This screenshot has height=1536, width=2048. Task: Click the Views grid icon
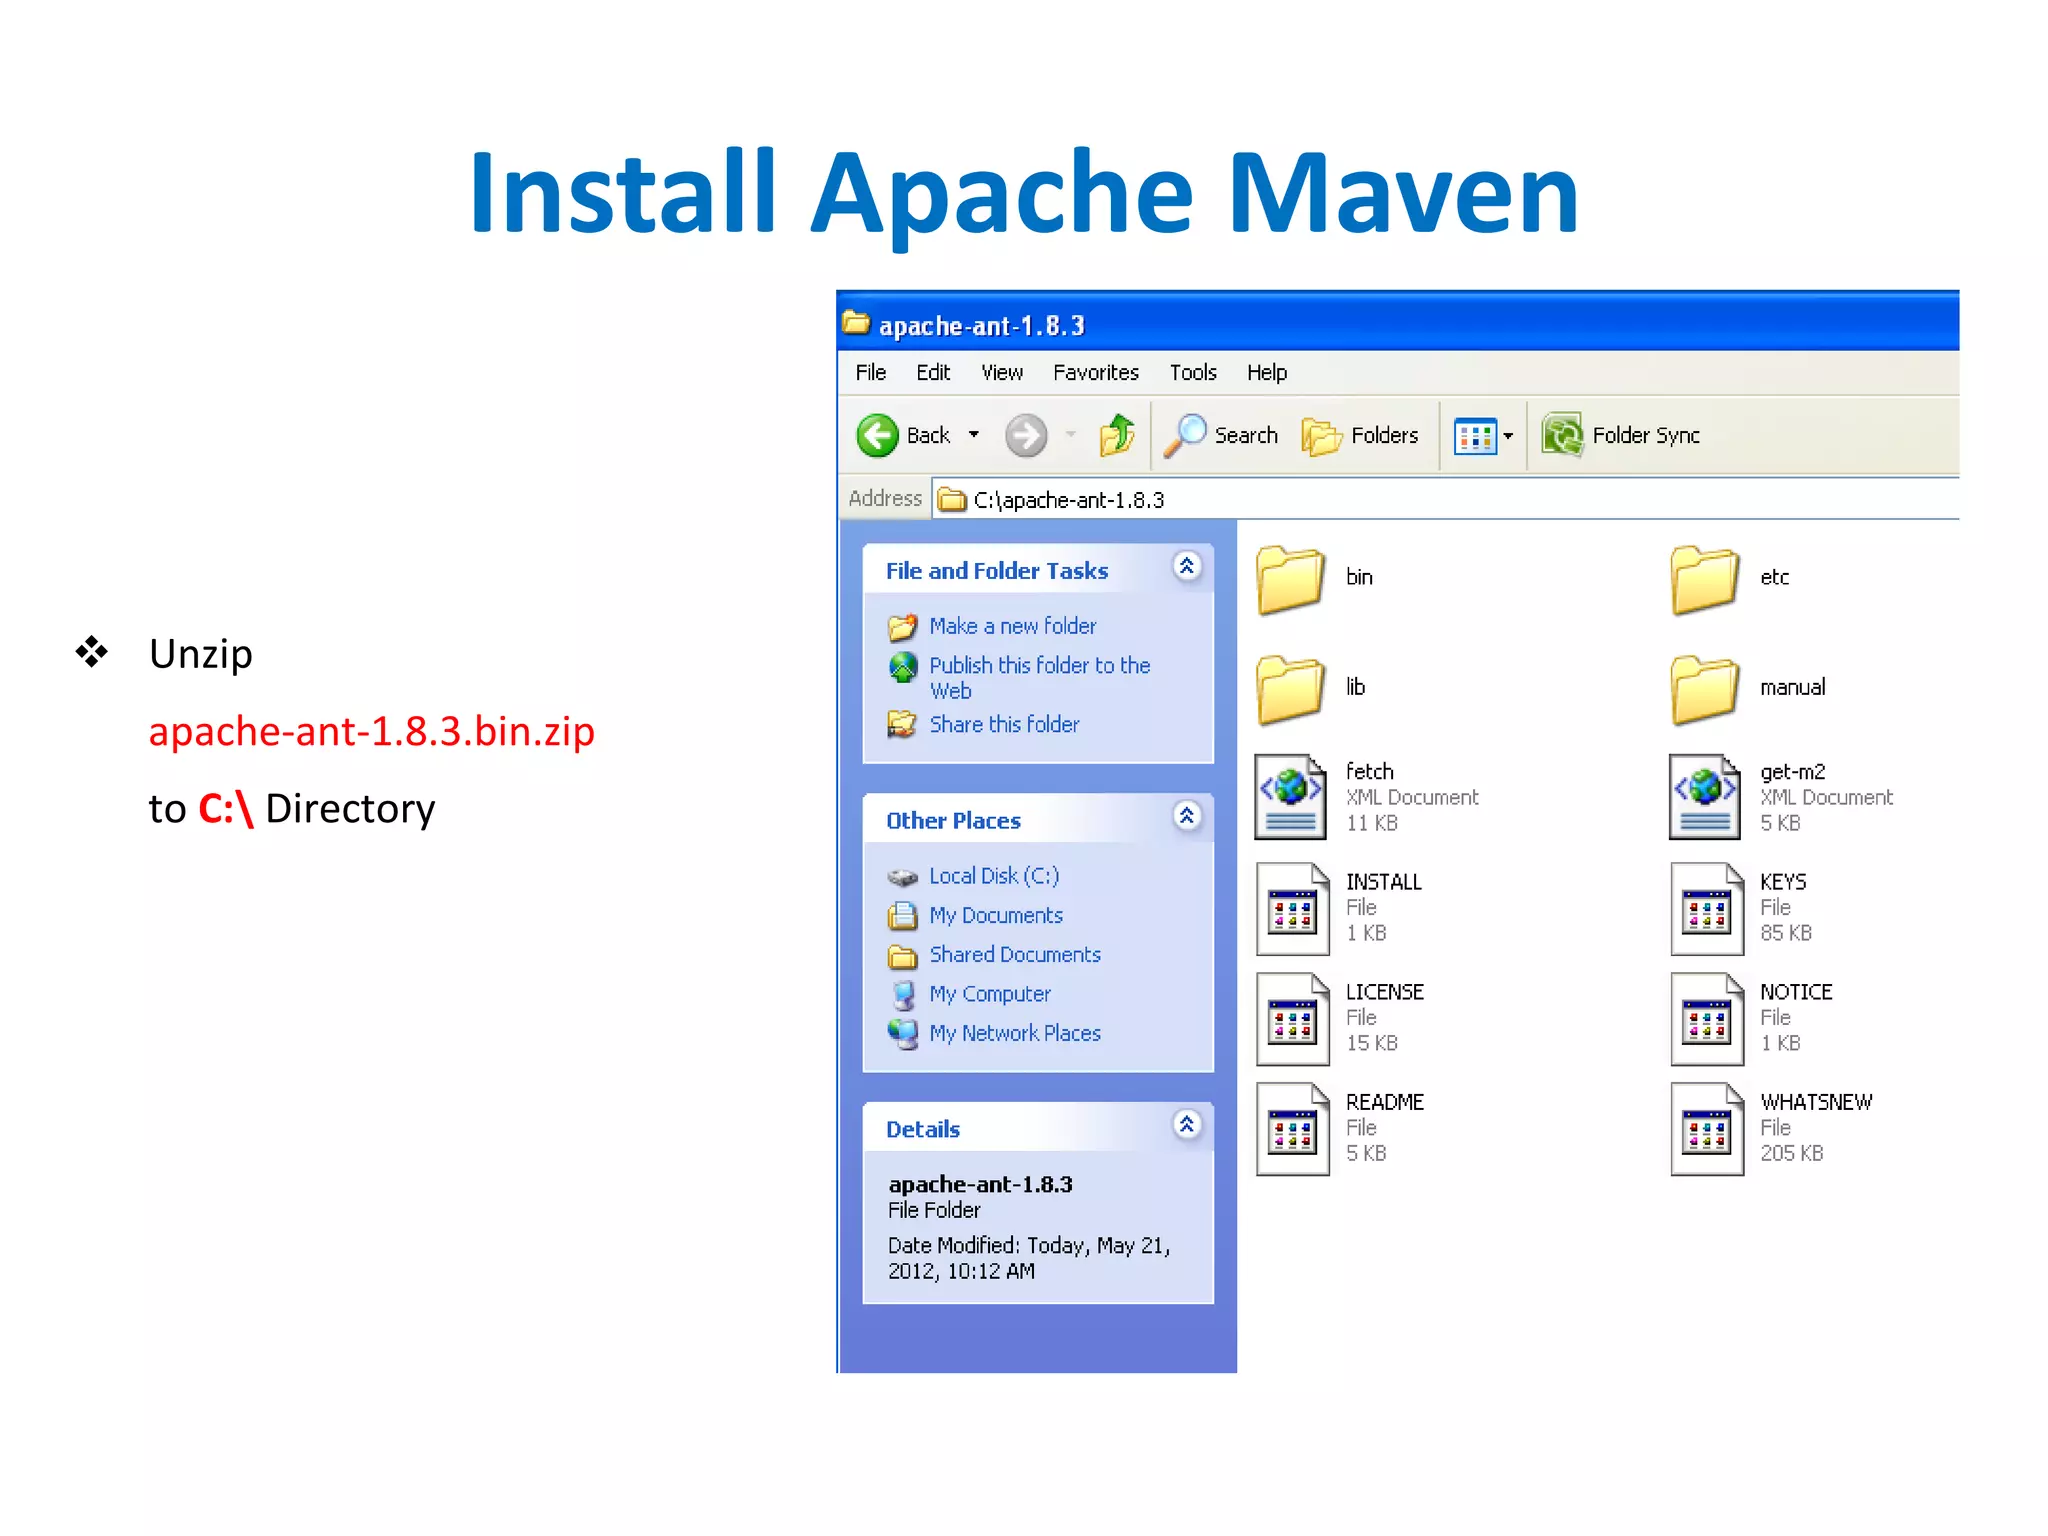coord(1476,436)
